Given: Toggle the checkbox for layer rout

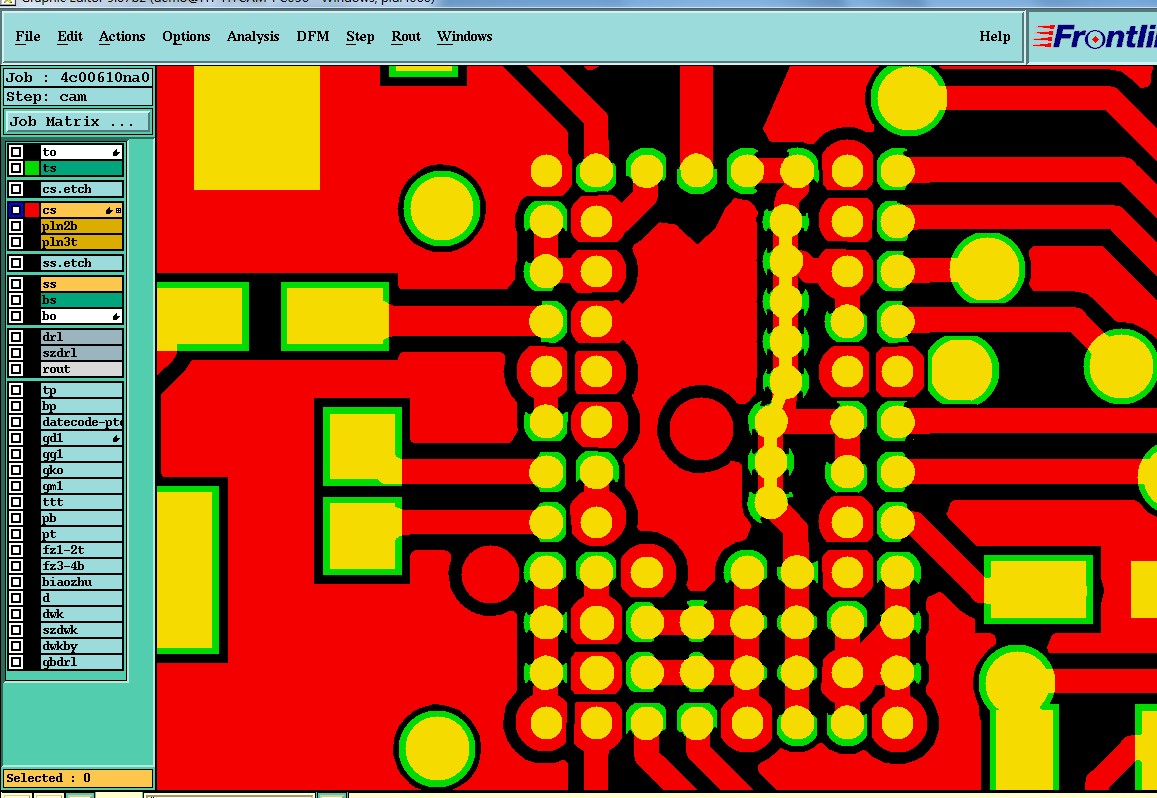Looking at the screenshot, I should click(x=16, y=369).
